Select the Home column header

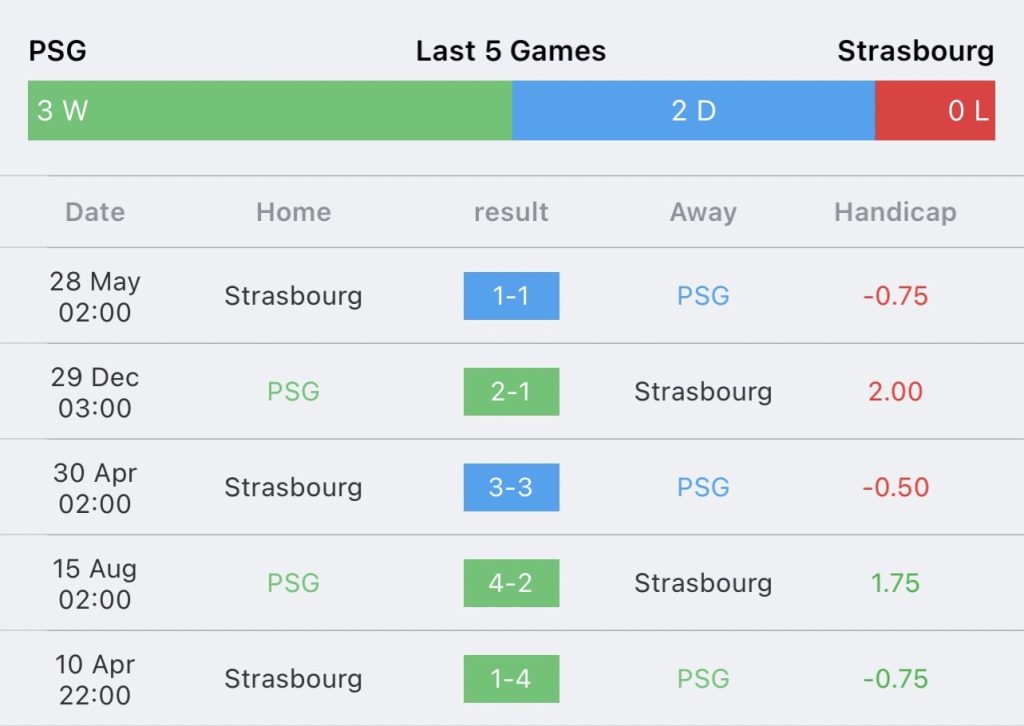tap(293, 212)
